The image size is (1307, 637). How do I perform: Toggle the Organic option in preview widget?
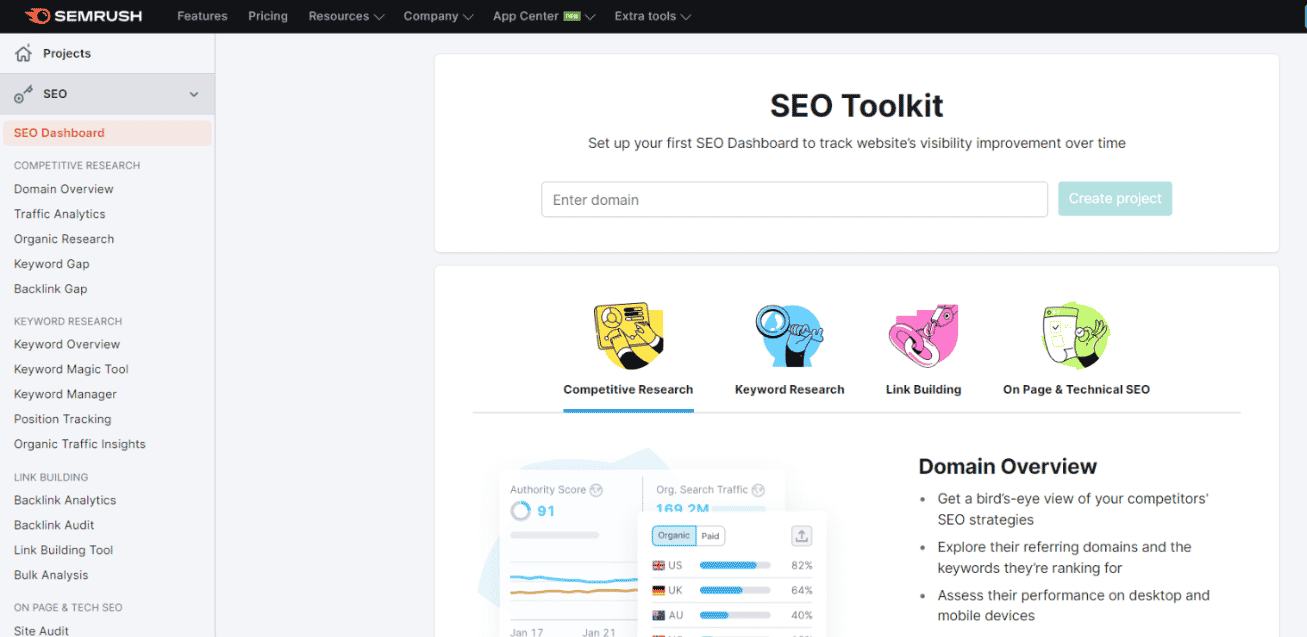[673, 536]
